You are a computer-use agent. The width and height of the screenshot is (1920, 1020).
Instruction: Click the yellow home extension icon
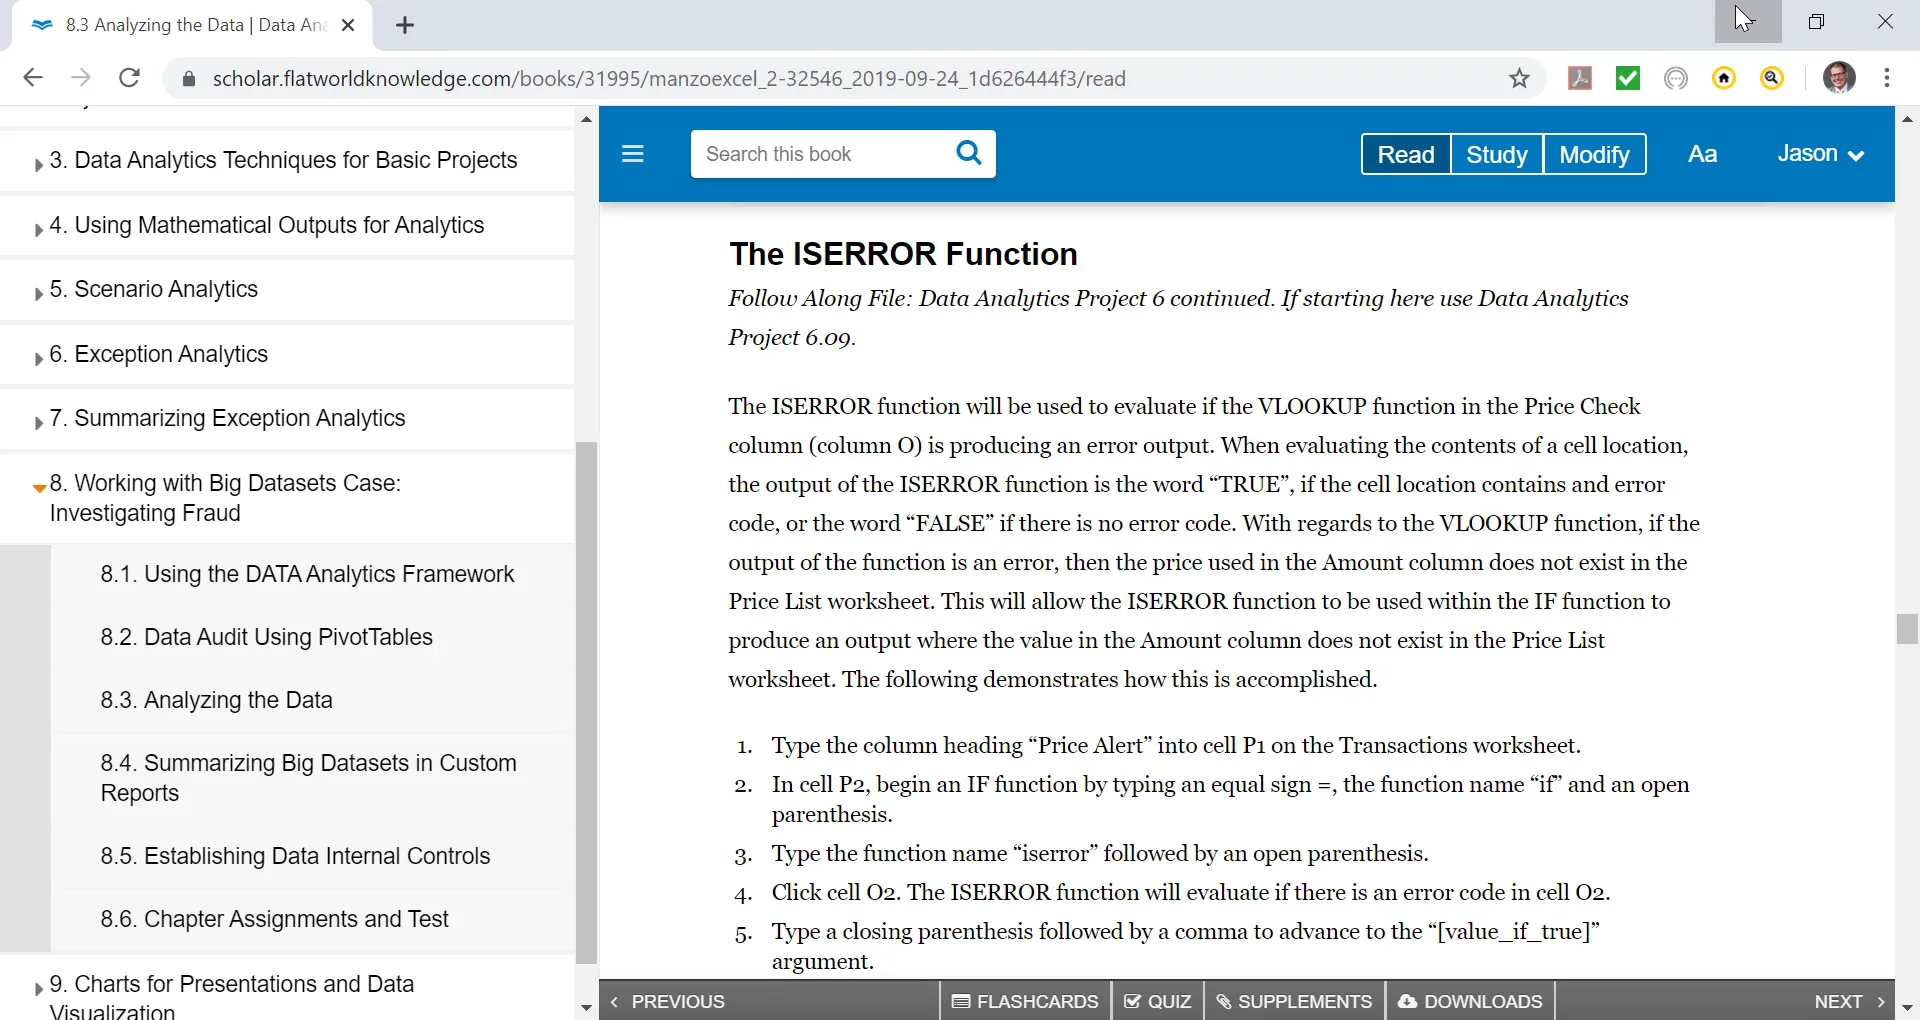(1724, 78)
